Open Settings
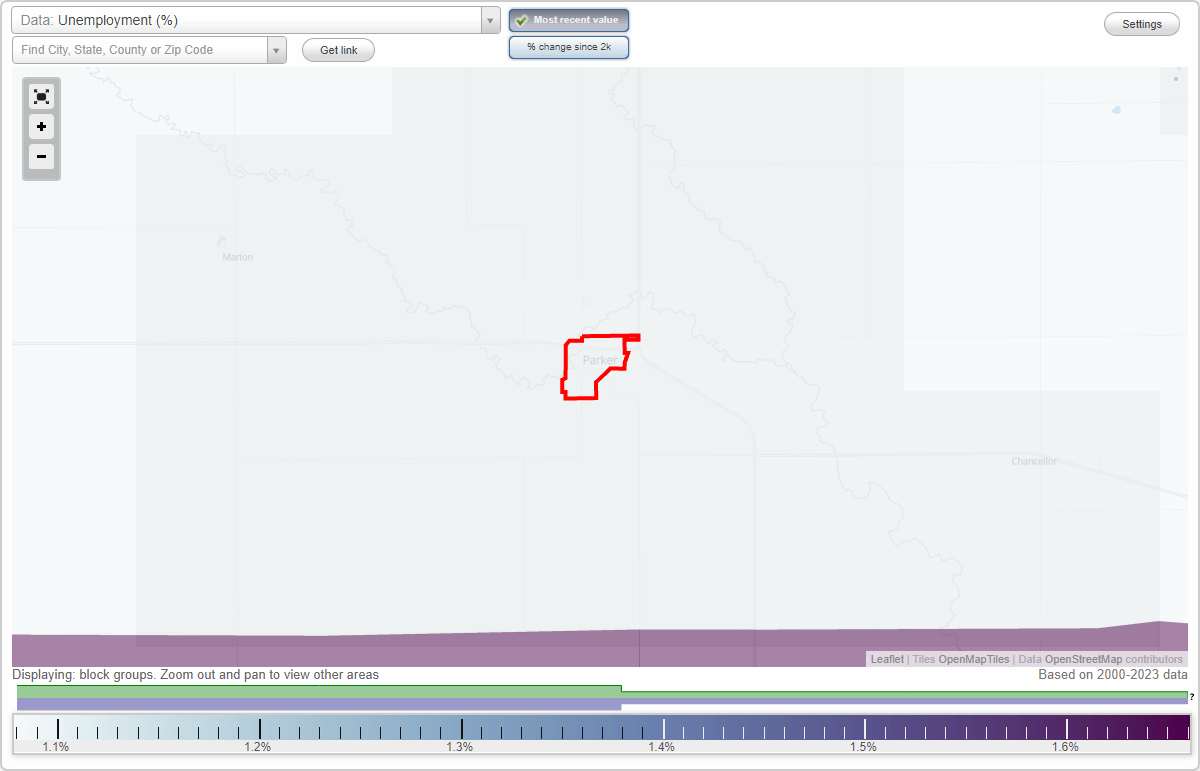The image size is (1200, 771). pyautogui.click(x=1141, y=23)
